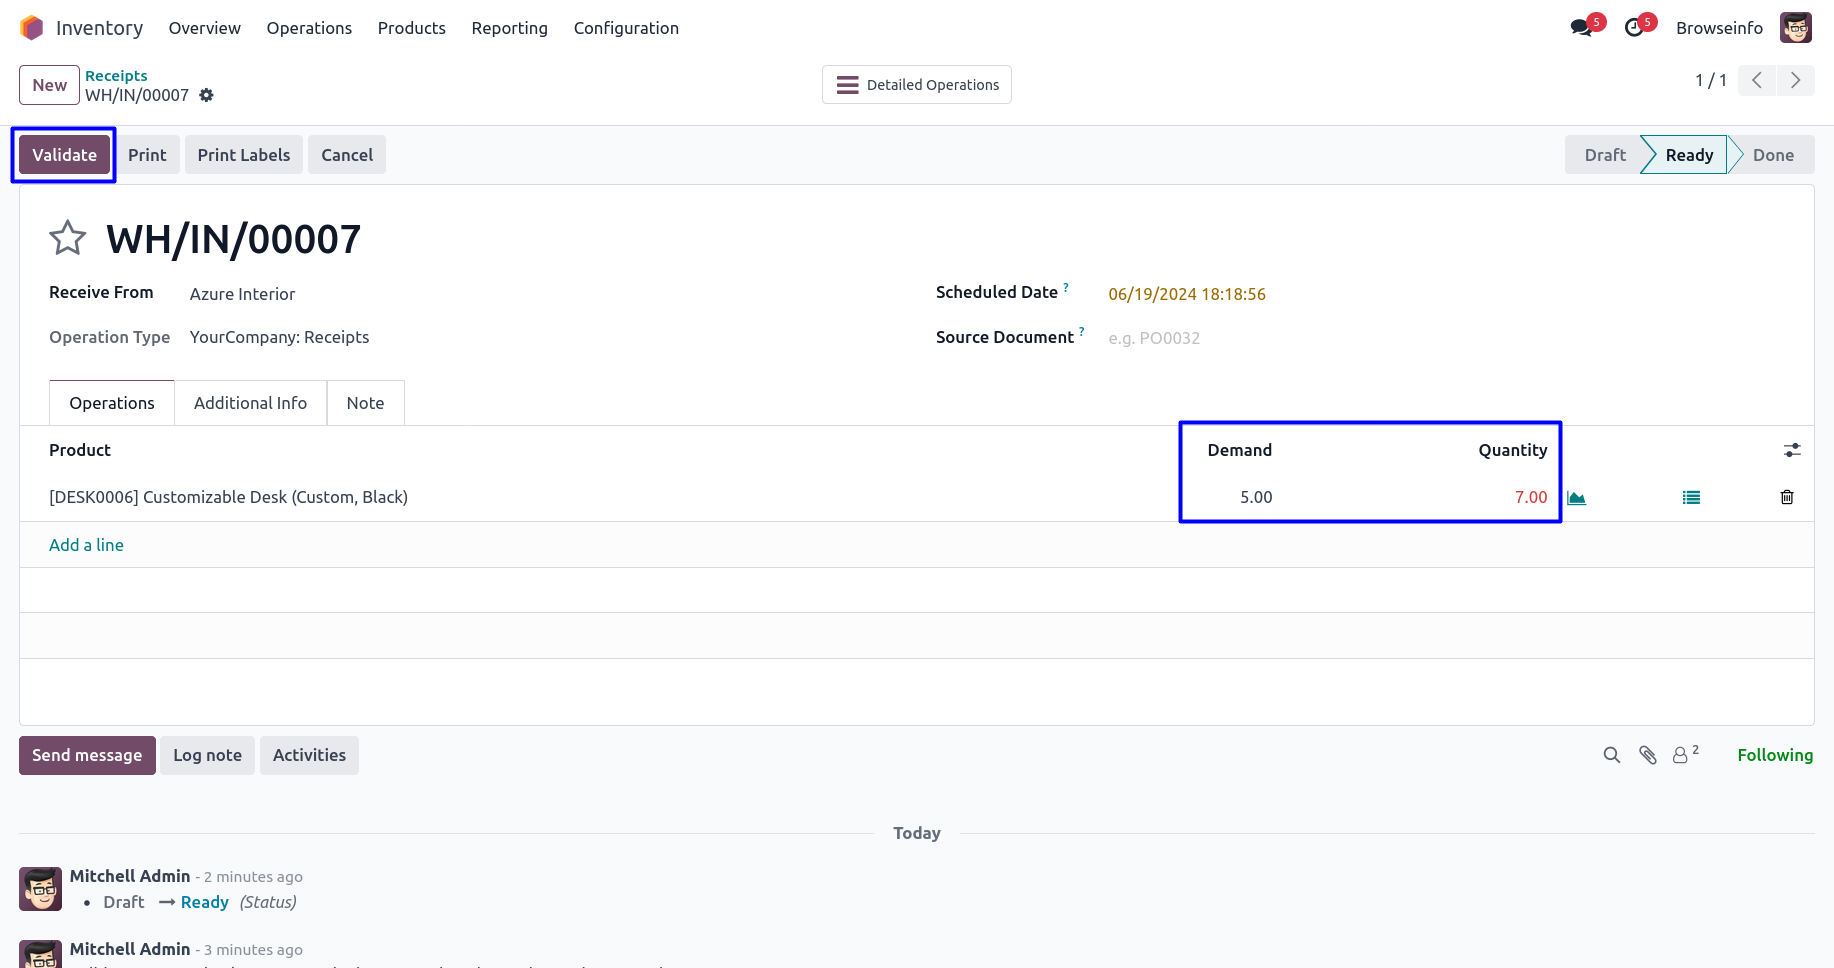
Task: Open the forecast chart icon on product line
Action: tap(1577, 498)
